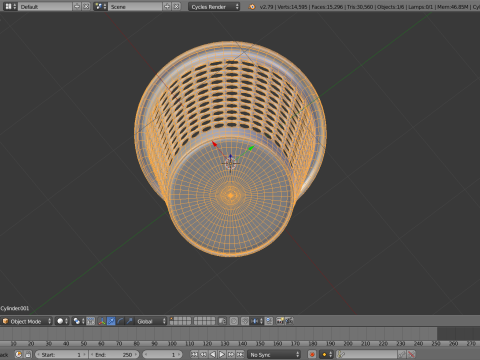Edit the Scene name field
This screenshot has height=360, width=480.
[x=135, y=6]
